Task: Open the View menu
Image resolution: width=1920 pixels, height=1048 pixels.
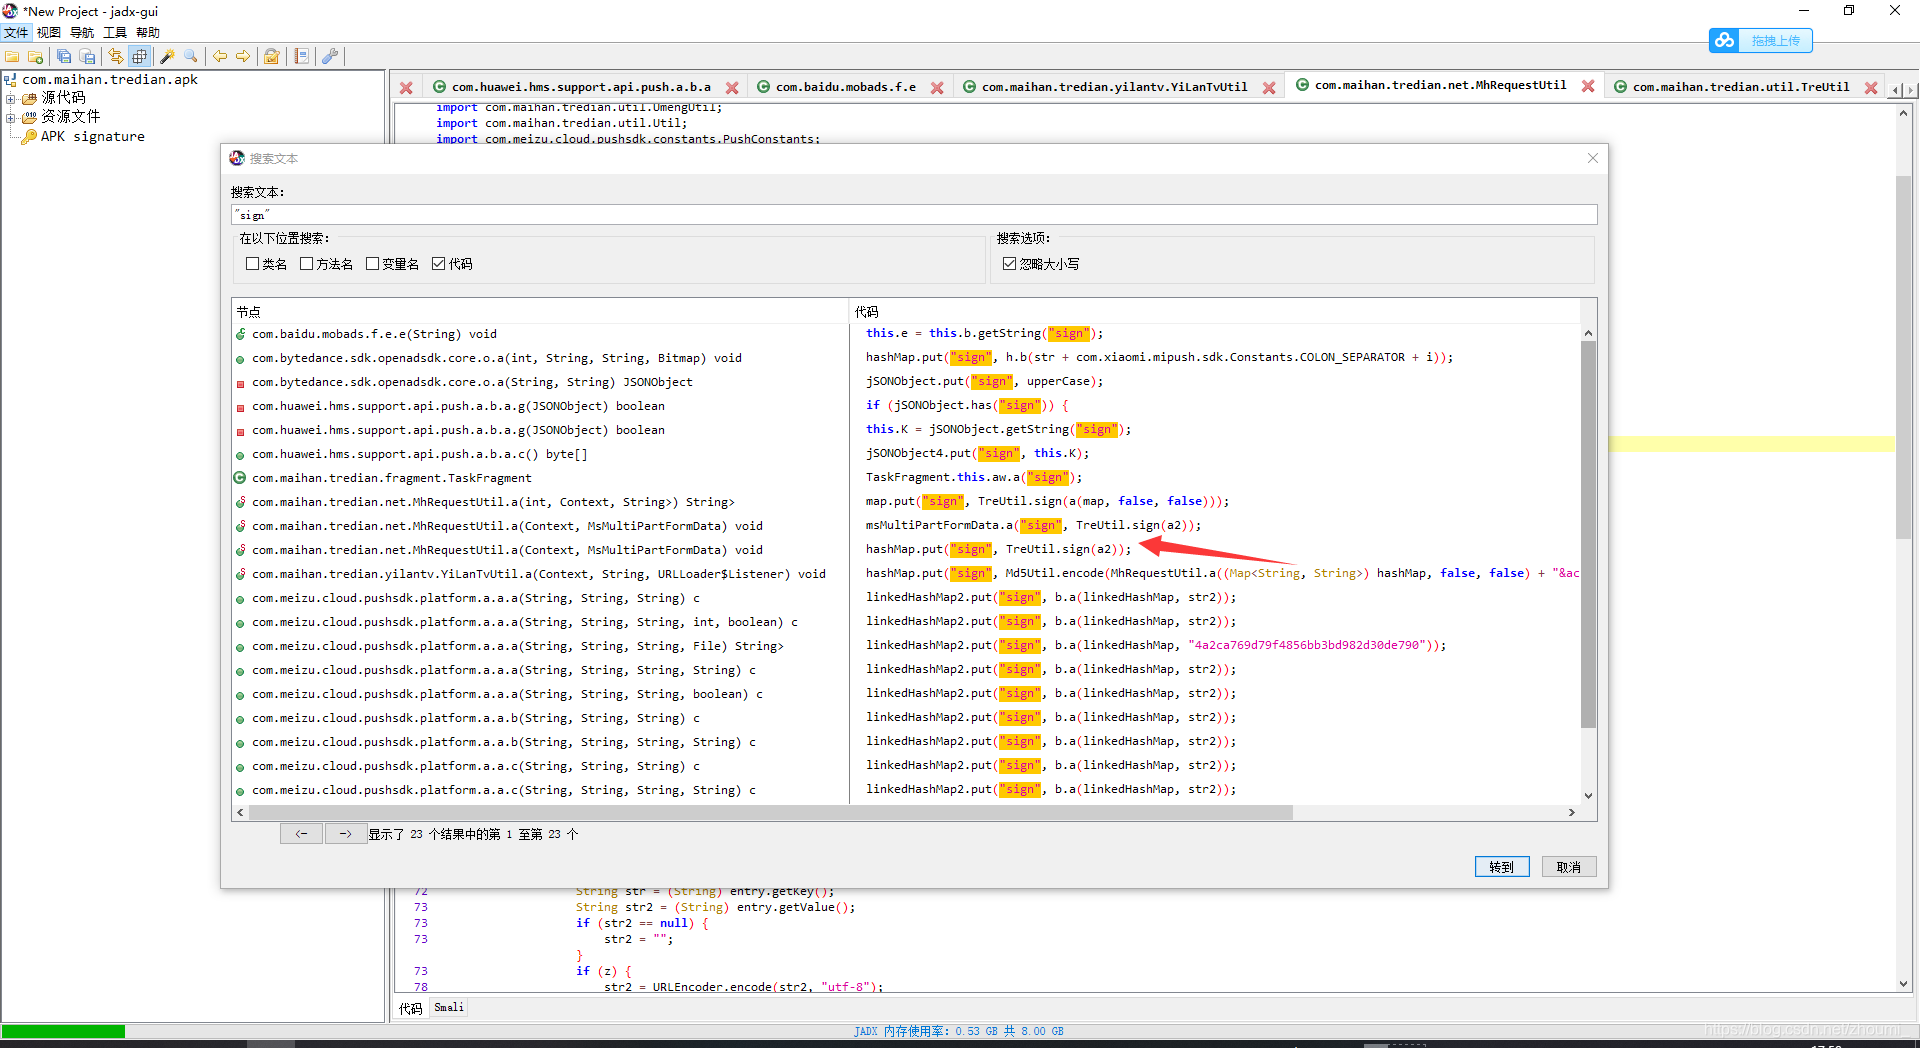Action: [49, 33]
